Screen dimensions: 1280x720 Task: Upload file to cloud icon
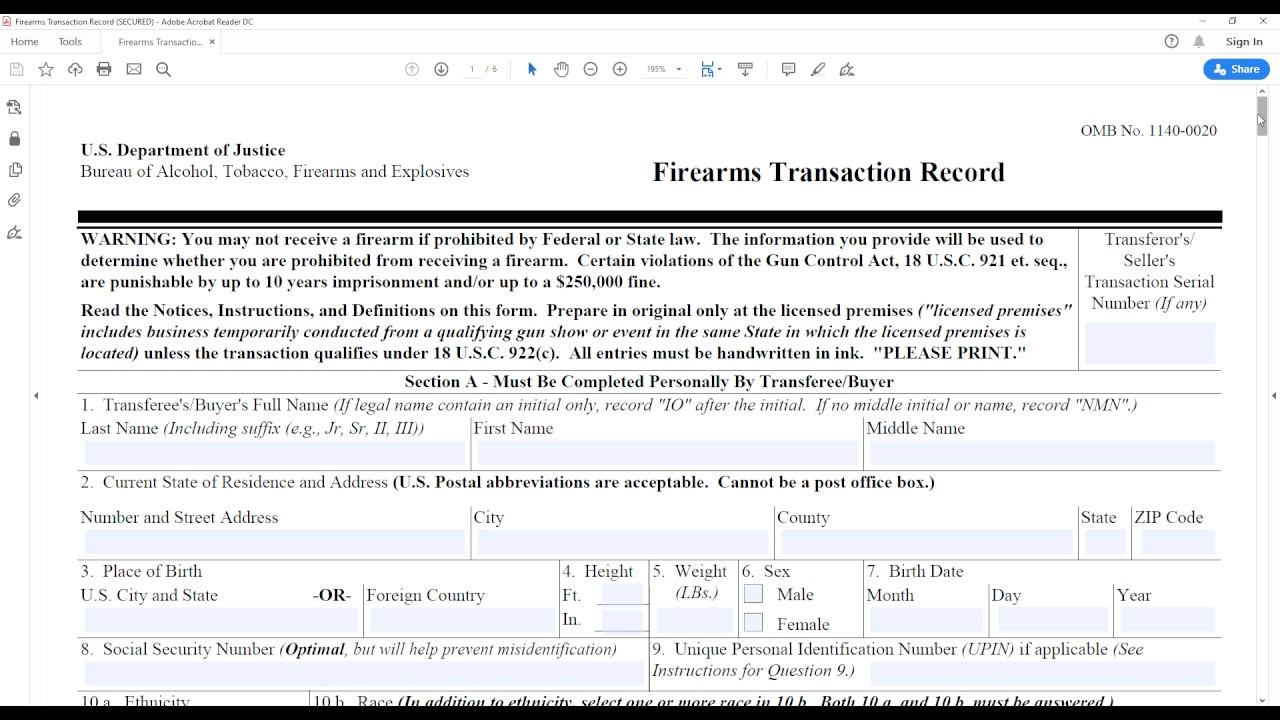(x=75, y=69)
